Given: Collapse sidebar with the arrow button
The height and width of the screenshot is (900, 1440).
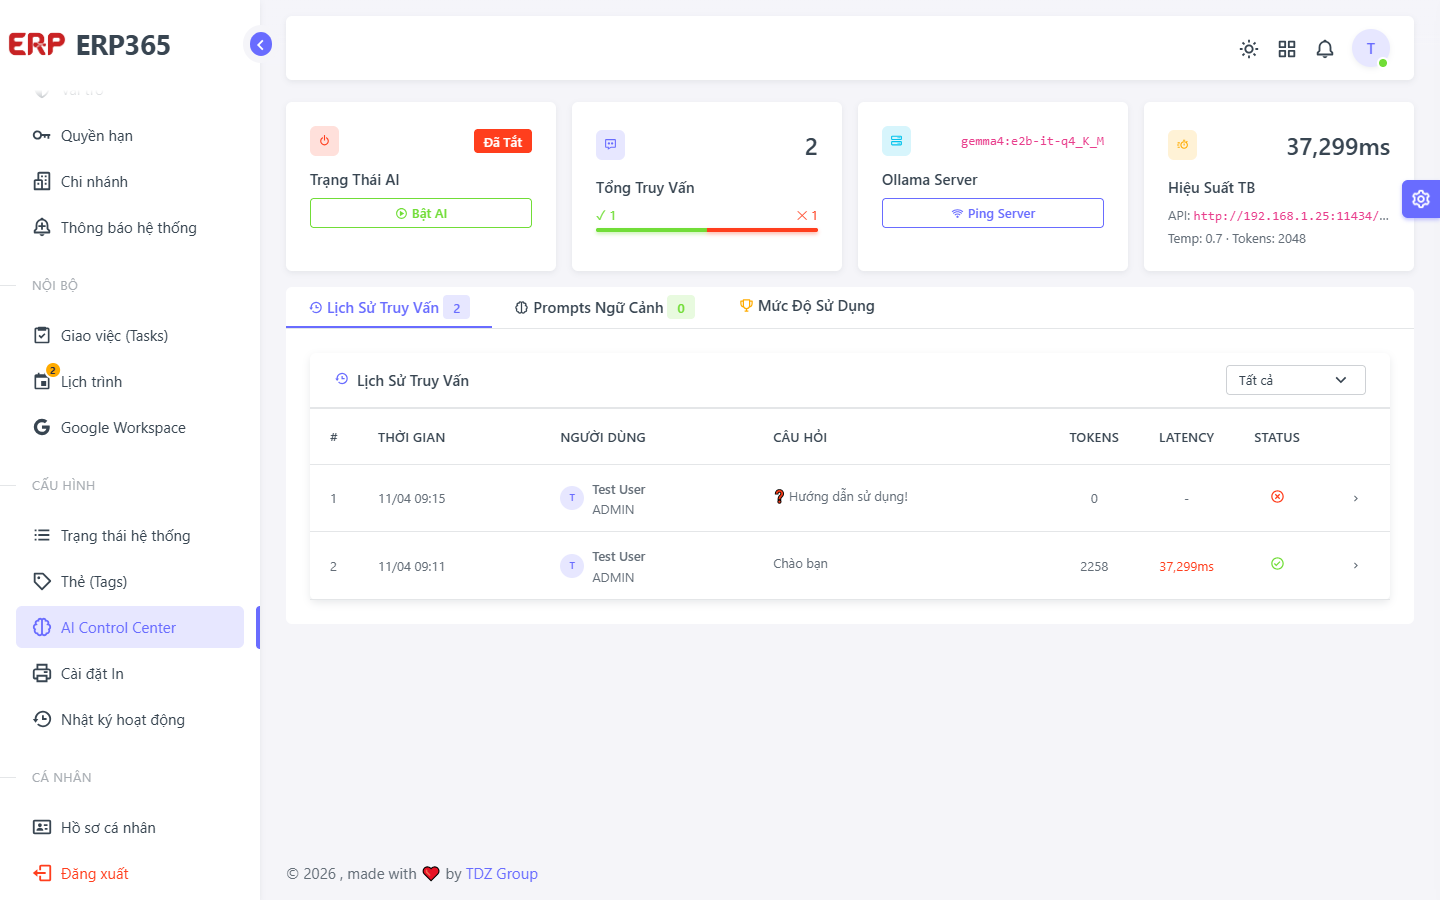Looking at the screenshot, I should pyautogui.click(x=261, y=44).
